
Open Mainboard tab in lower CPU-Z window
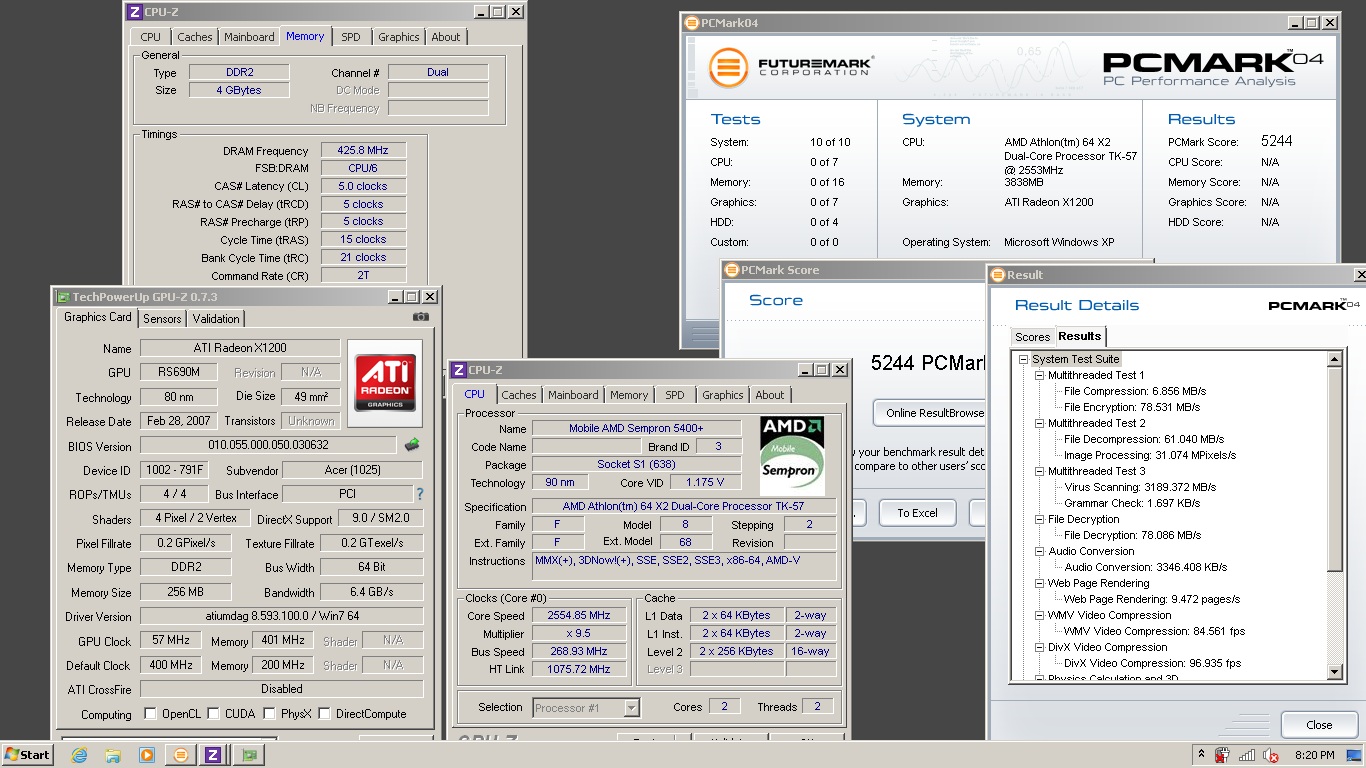coord(573,395)
